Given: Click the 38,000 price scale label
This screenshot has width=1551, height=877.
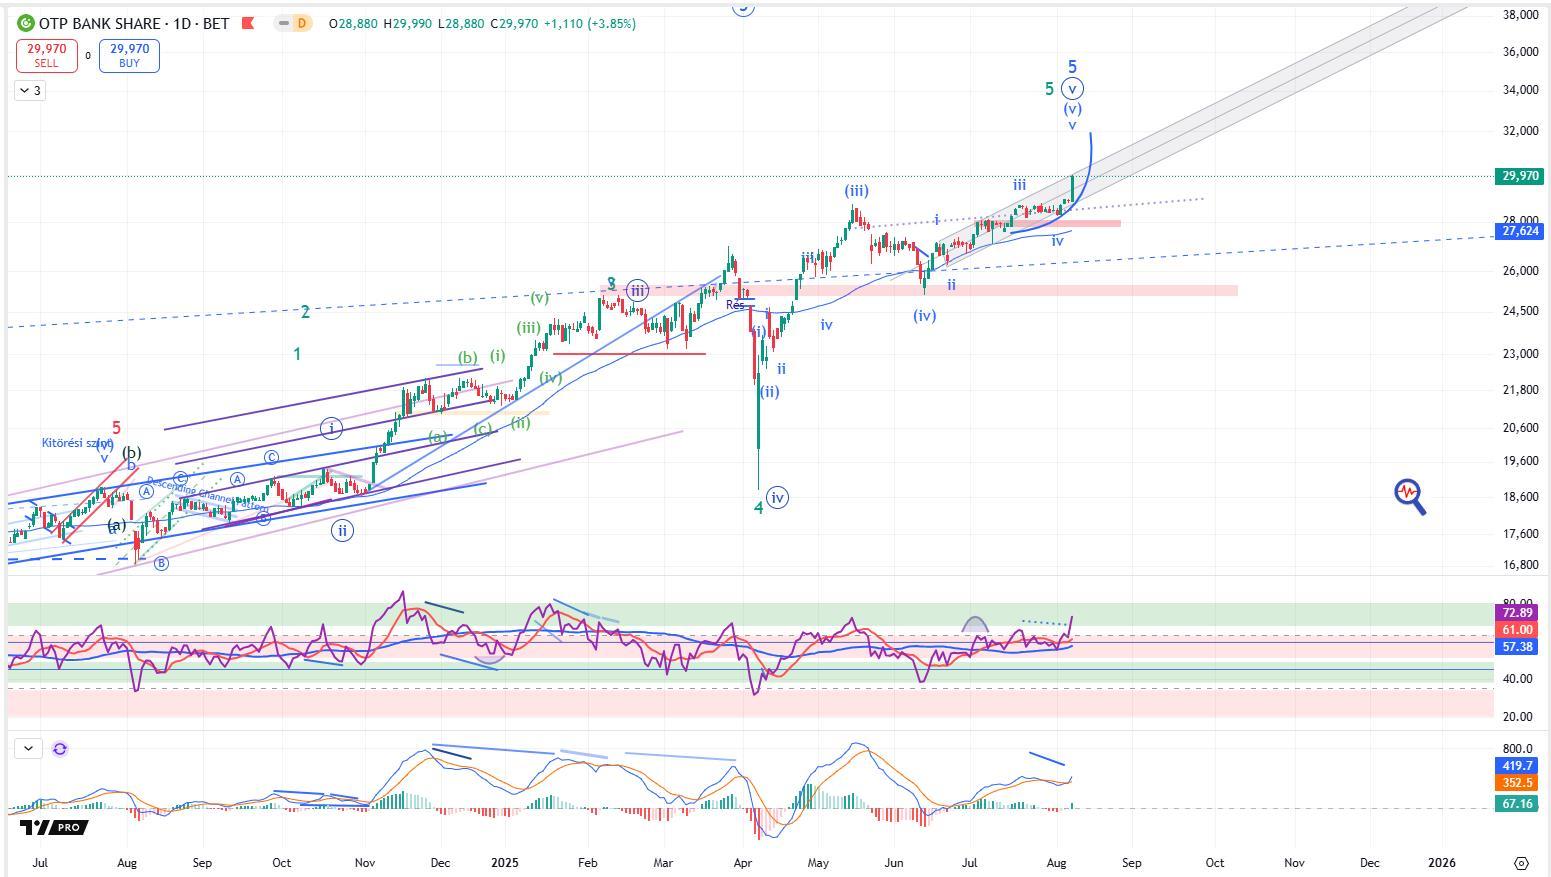Looking at the screenshot, I should pyautogui.click(x=1521, y=15).
